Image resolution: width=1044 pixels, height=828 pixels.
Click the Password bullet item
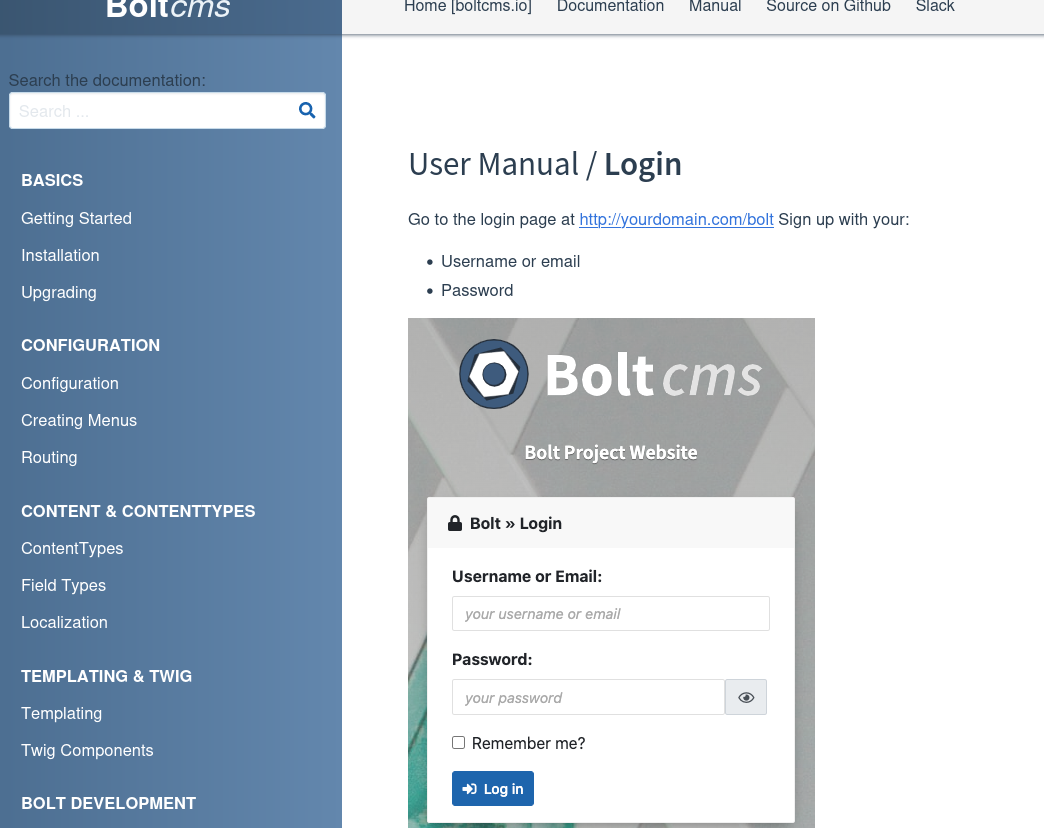coord(477,291)
